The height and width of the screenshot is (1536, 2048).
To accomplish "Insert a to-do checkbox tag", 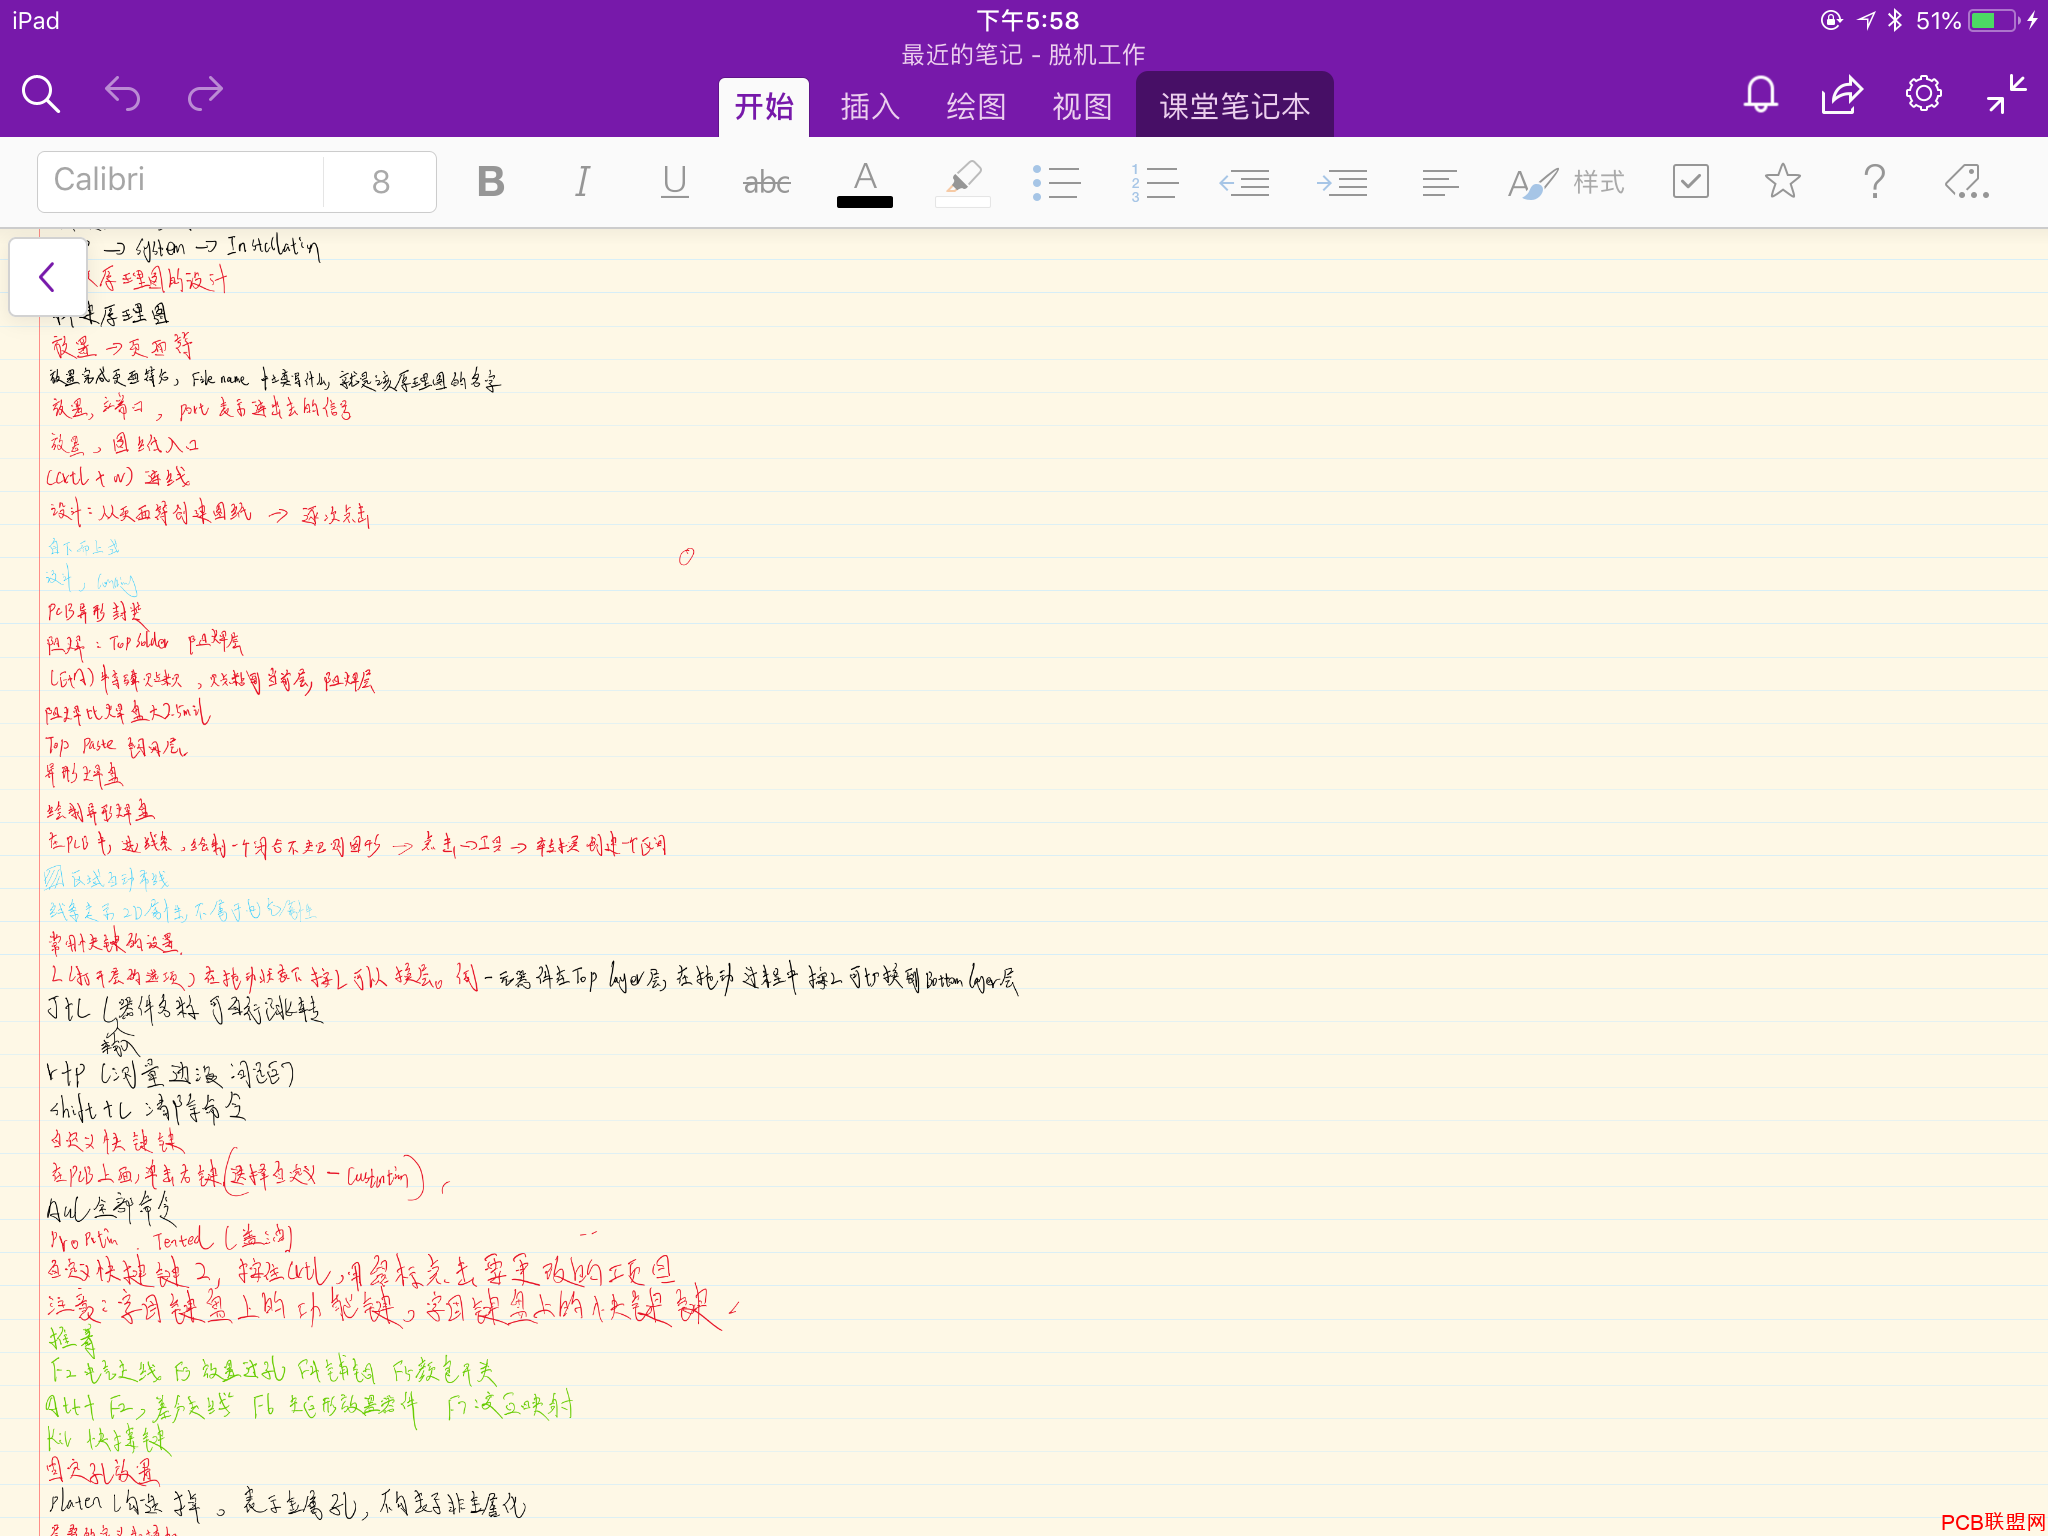I will [1691, 181].
